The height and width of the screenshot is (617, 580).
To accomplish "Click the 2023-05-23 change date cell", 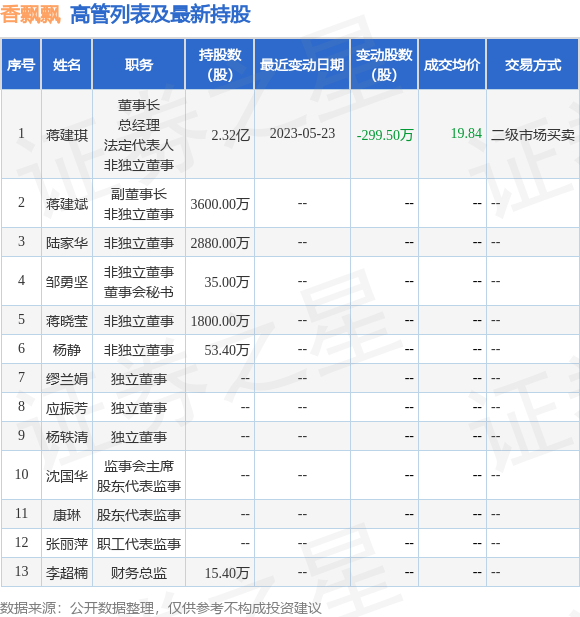I will 302,133.
